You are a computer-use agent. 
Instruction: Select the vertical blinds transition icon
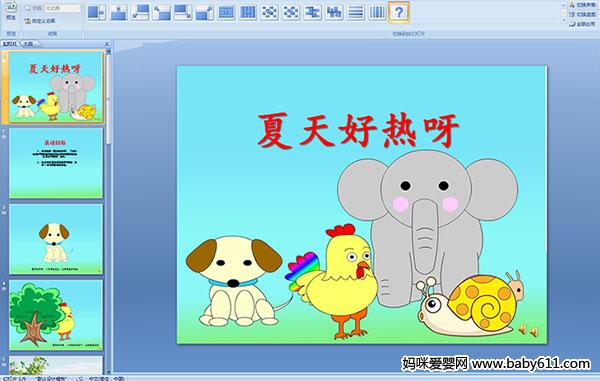click(248, 12)
